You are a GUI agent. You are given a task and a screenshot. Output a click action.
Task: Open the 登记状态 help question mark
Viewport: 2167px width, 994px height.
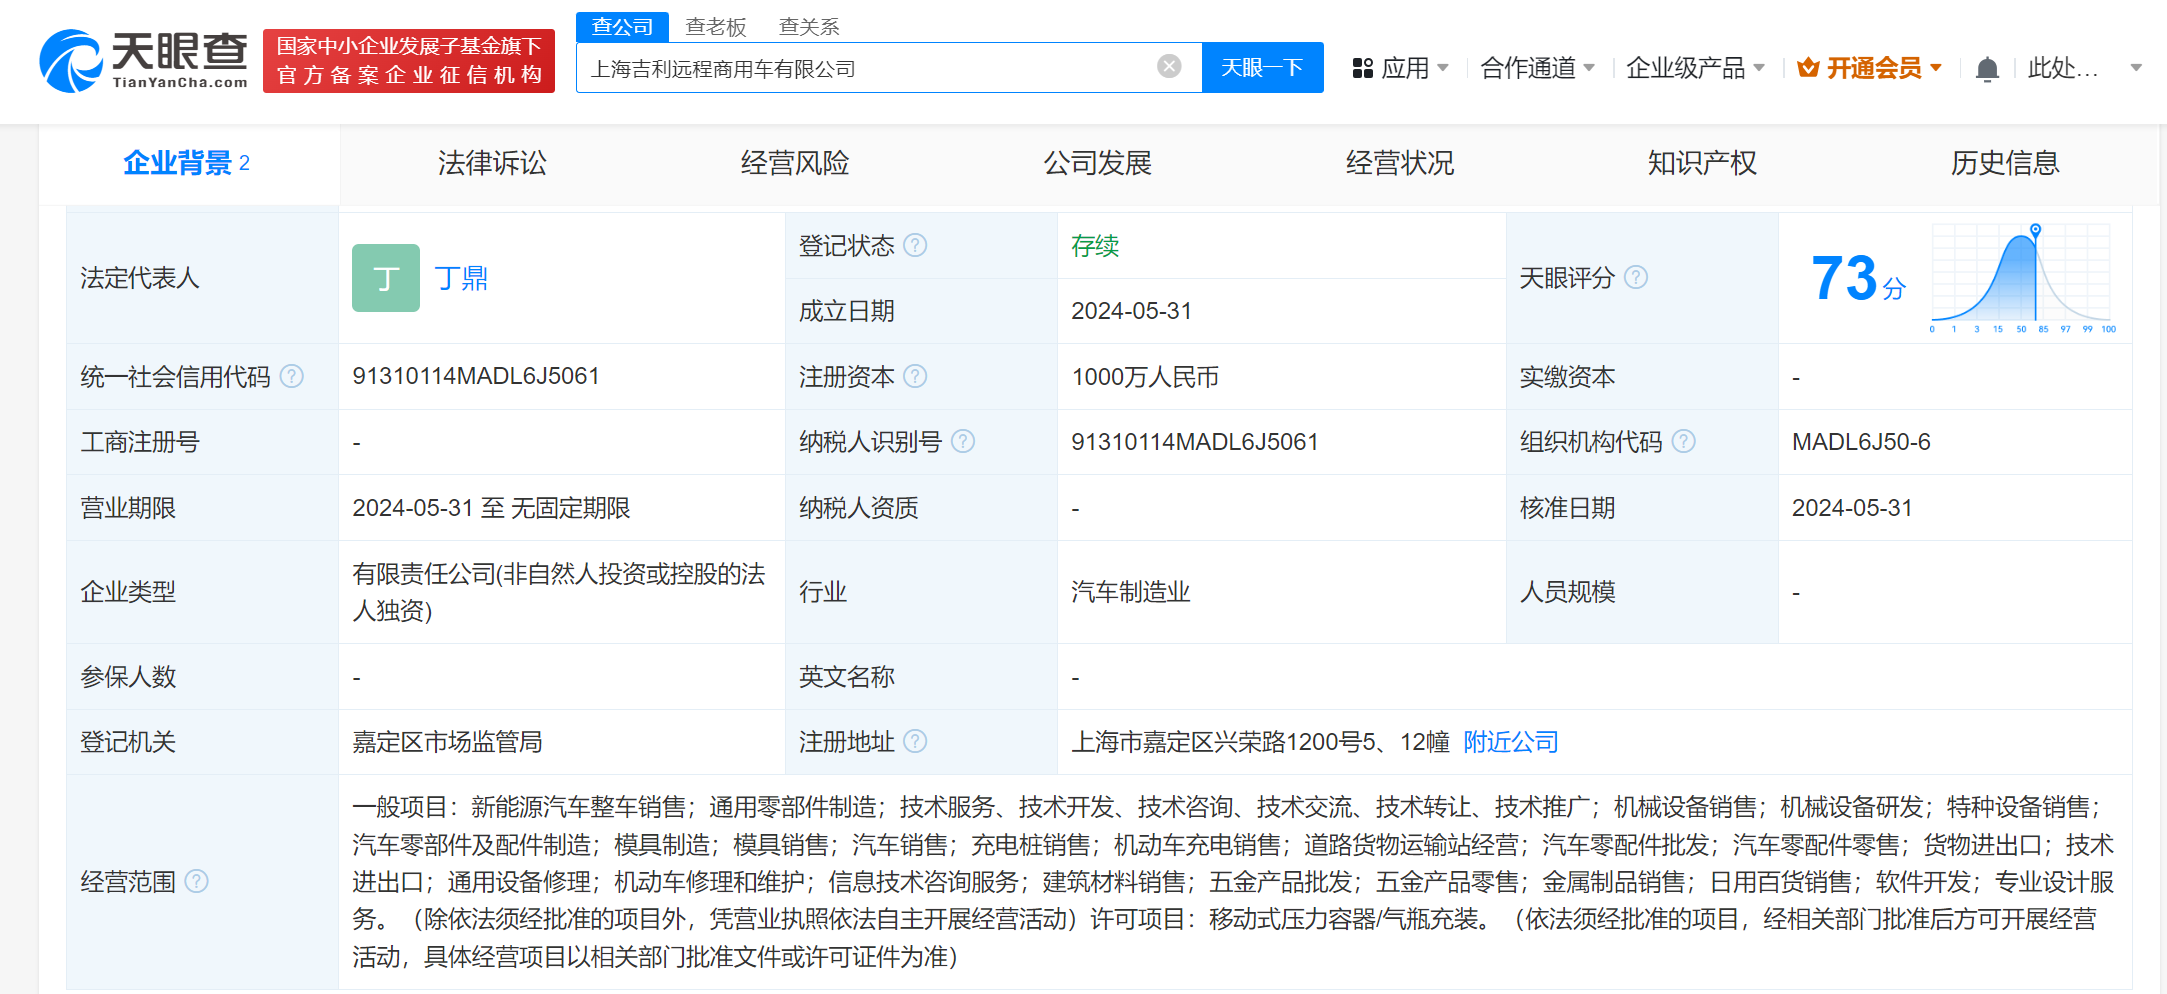click(916, 245)
